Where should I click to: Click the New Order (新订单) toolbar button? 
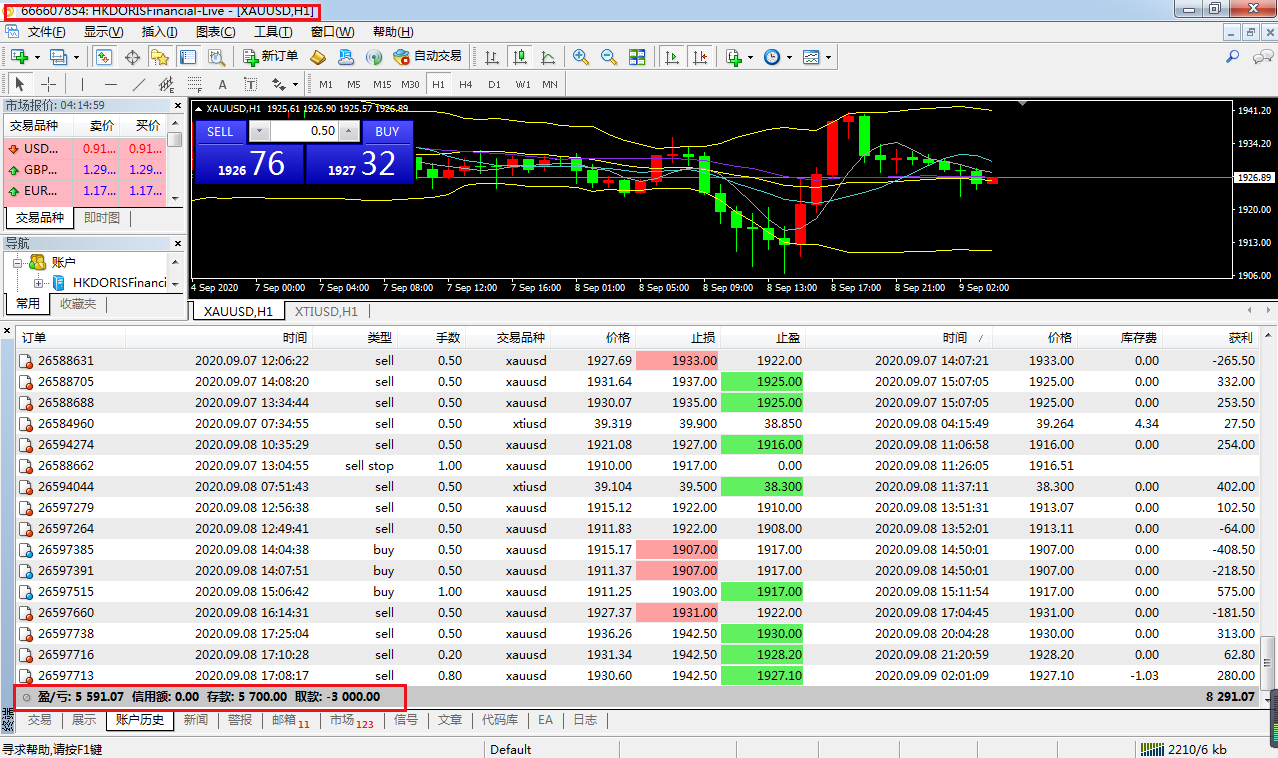(x=271, y=57)
